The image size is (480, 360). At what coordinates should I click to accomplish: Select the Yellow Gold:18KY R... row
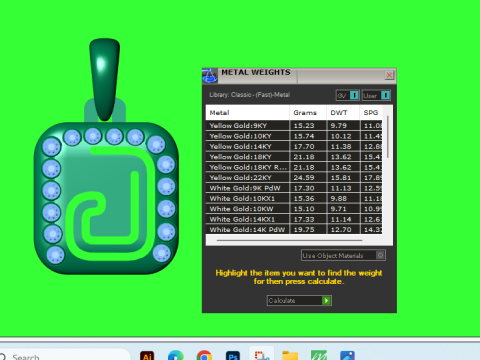tap(294, 167)
